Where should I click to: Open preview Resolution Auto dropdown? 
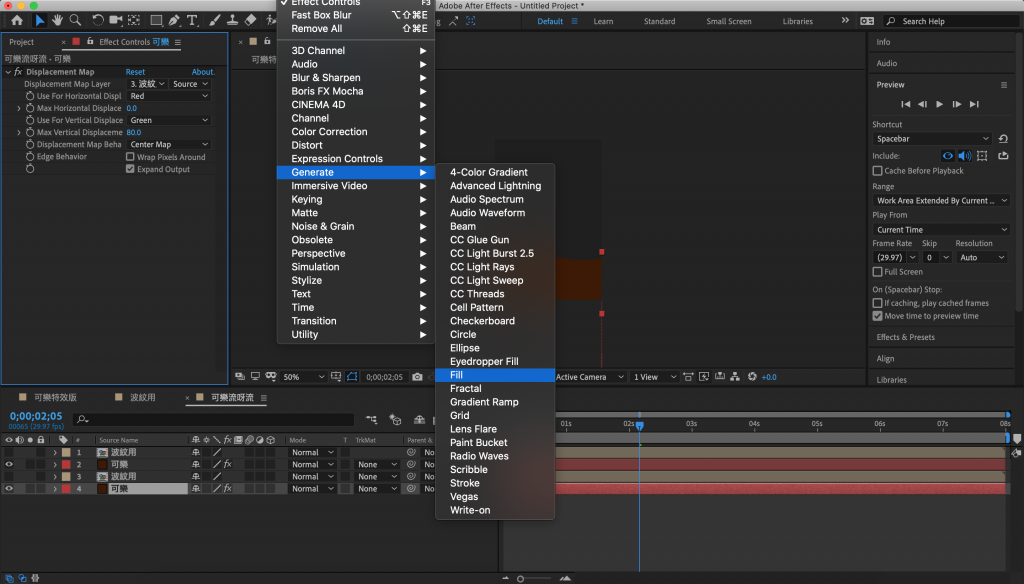[982, 257]
